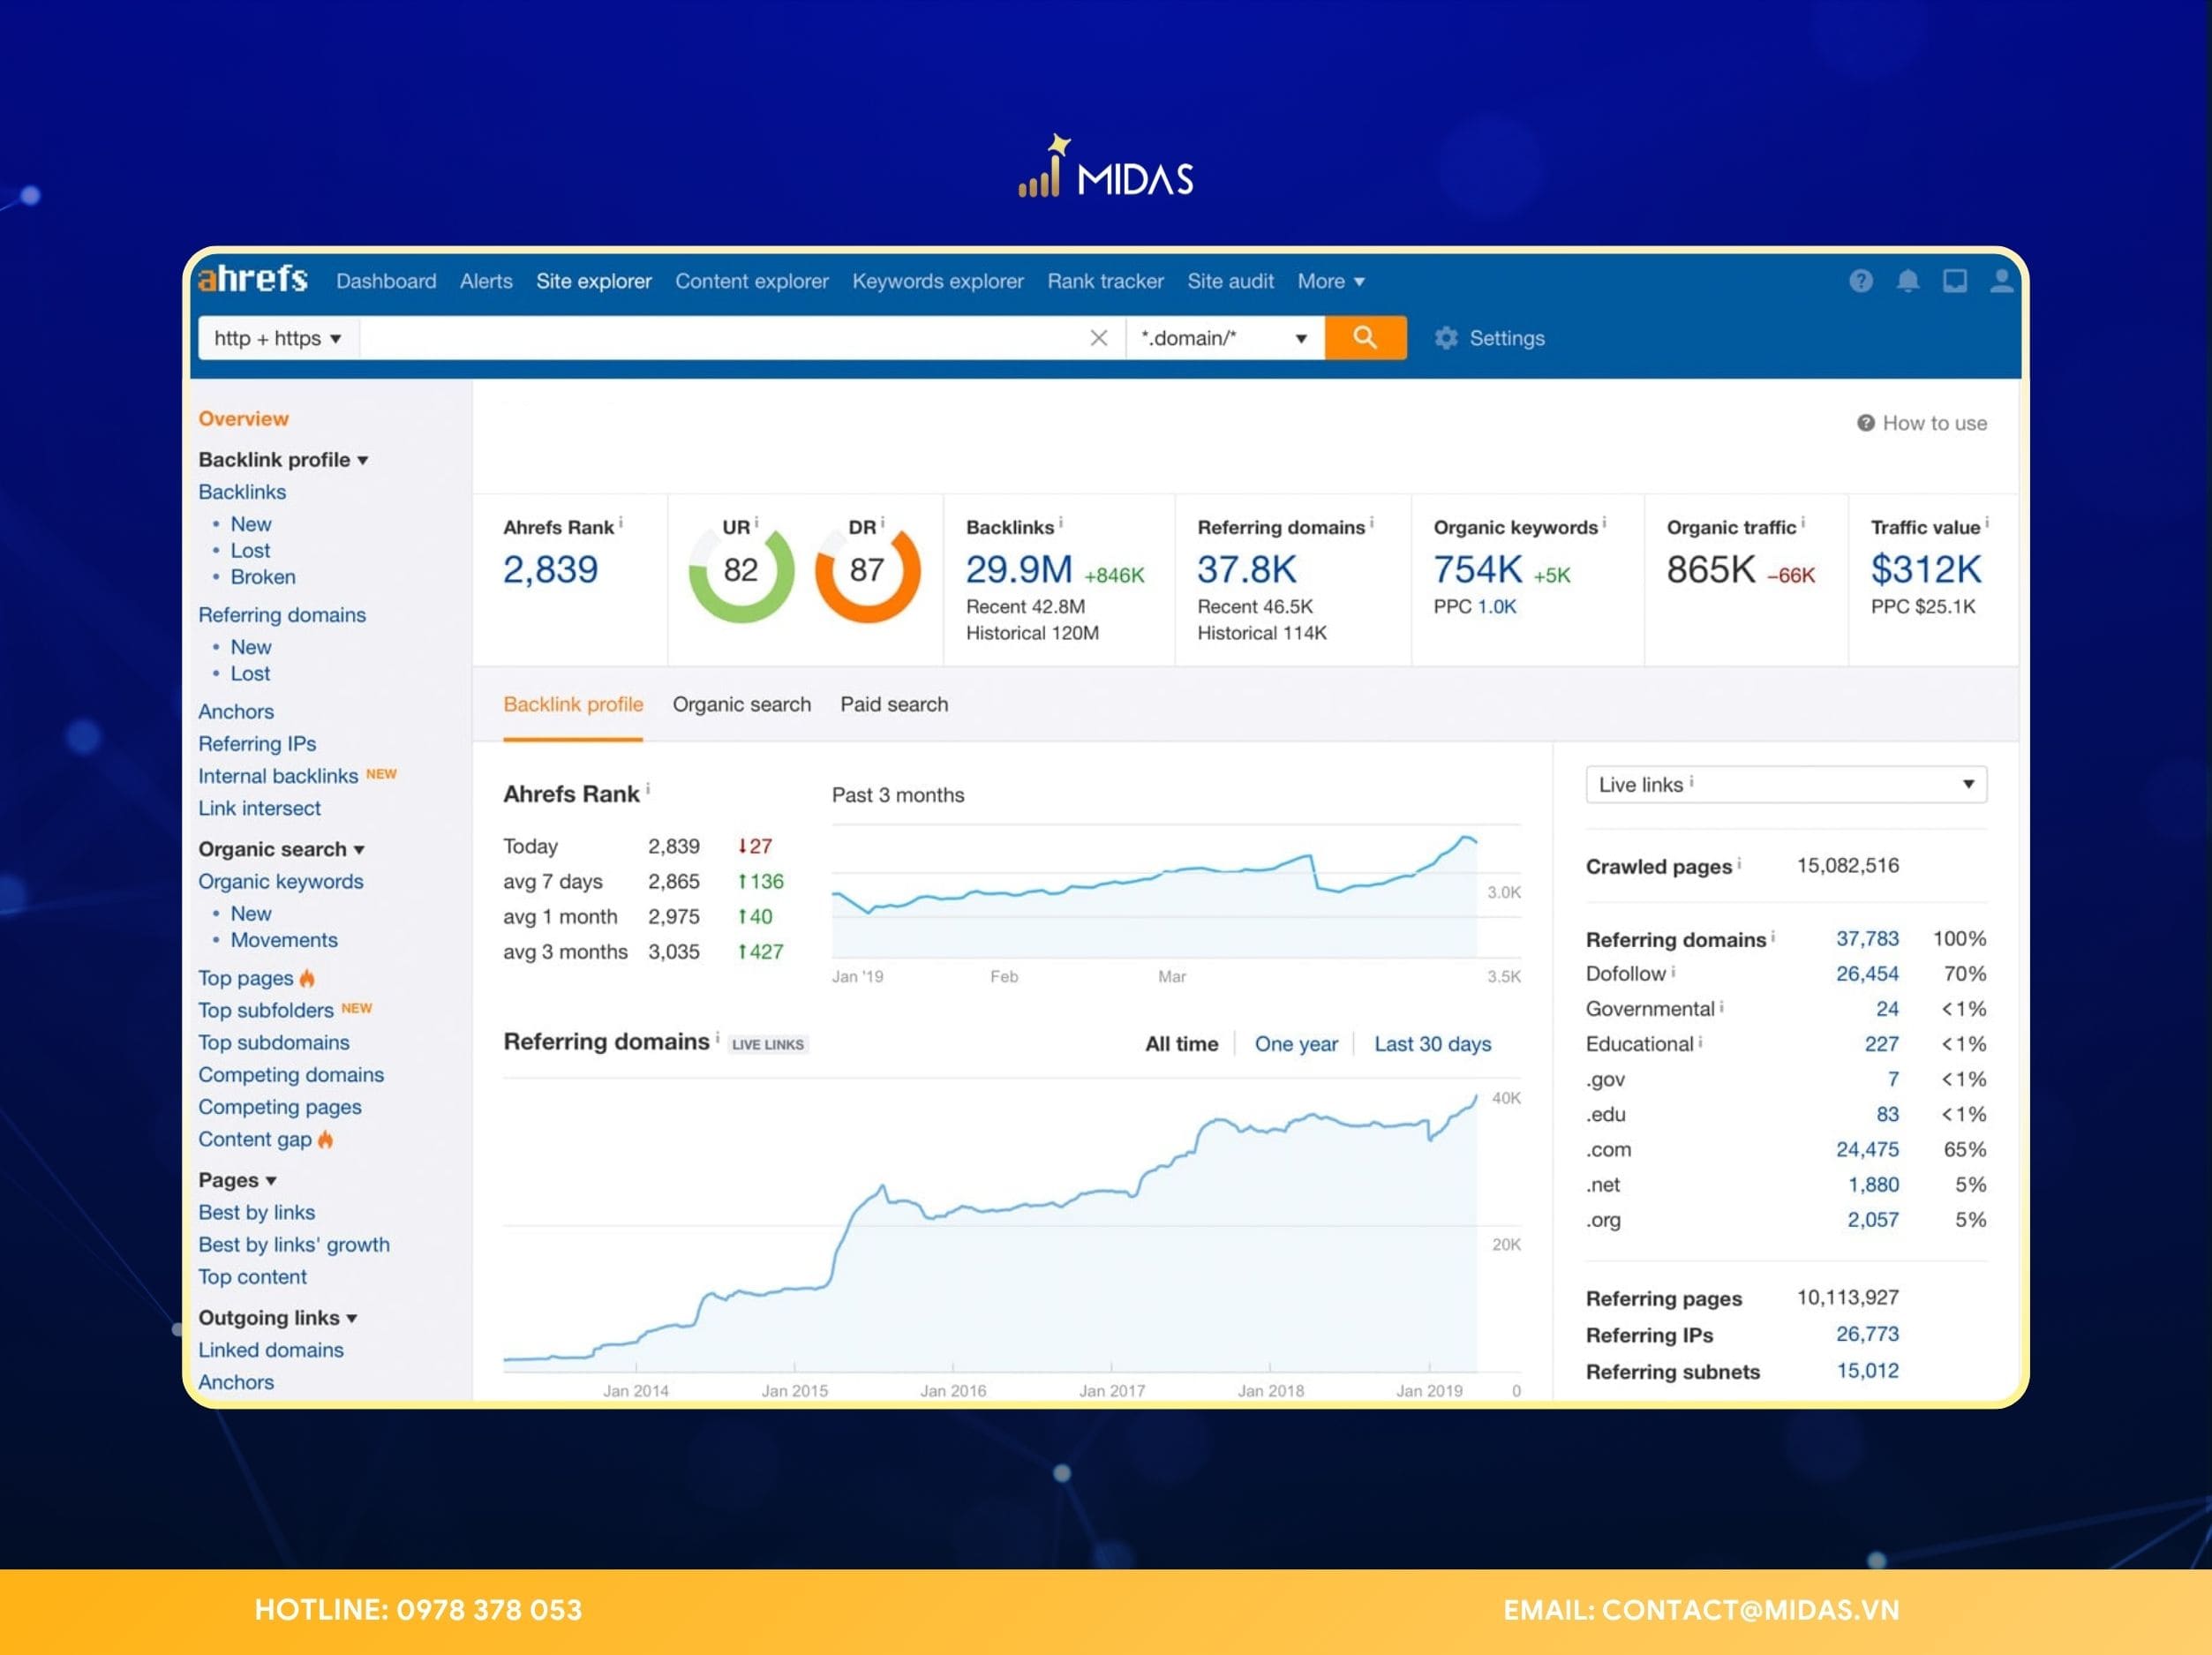
Task: Open Dashboard in top navigation
Action: tap(386, 281)
